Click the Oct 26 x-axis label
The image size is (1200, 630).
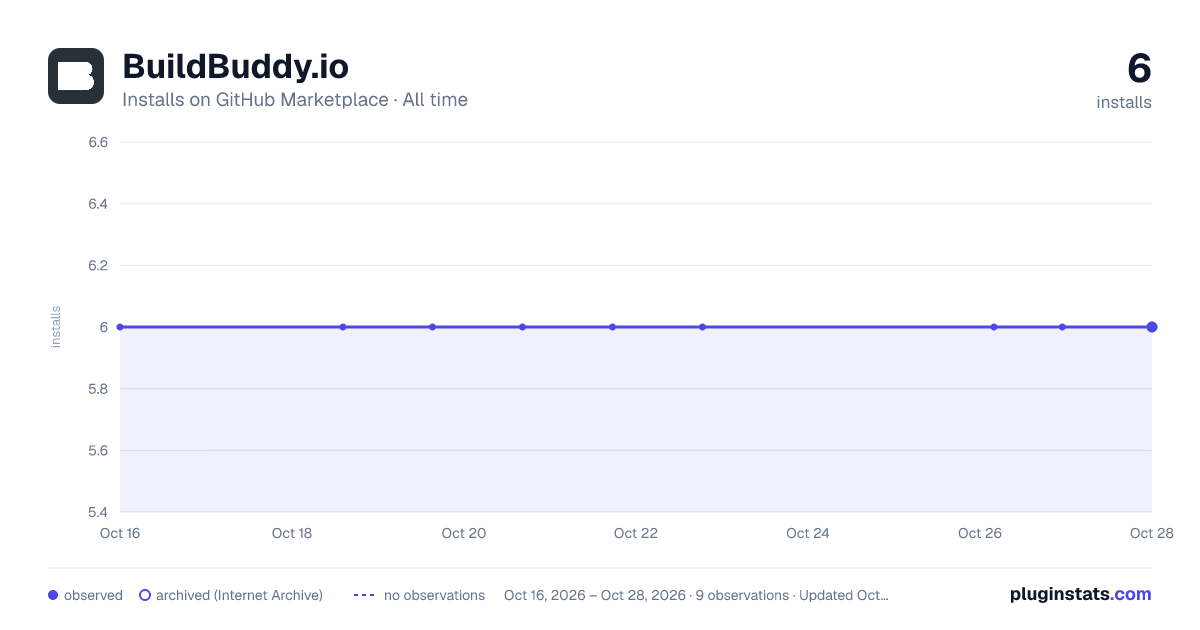click(980, 533)
